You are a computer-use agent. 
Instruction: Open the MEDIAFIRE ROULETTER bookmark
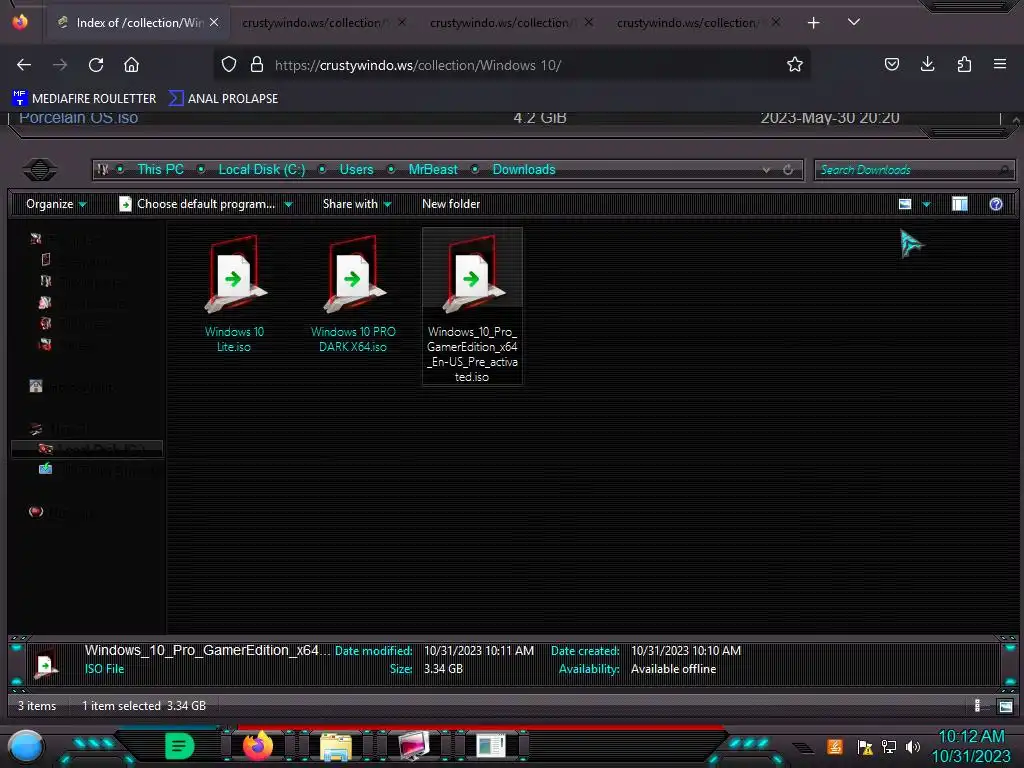click(x=84, y=99)
